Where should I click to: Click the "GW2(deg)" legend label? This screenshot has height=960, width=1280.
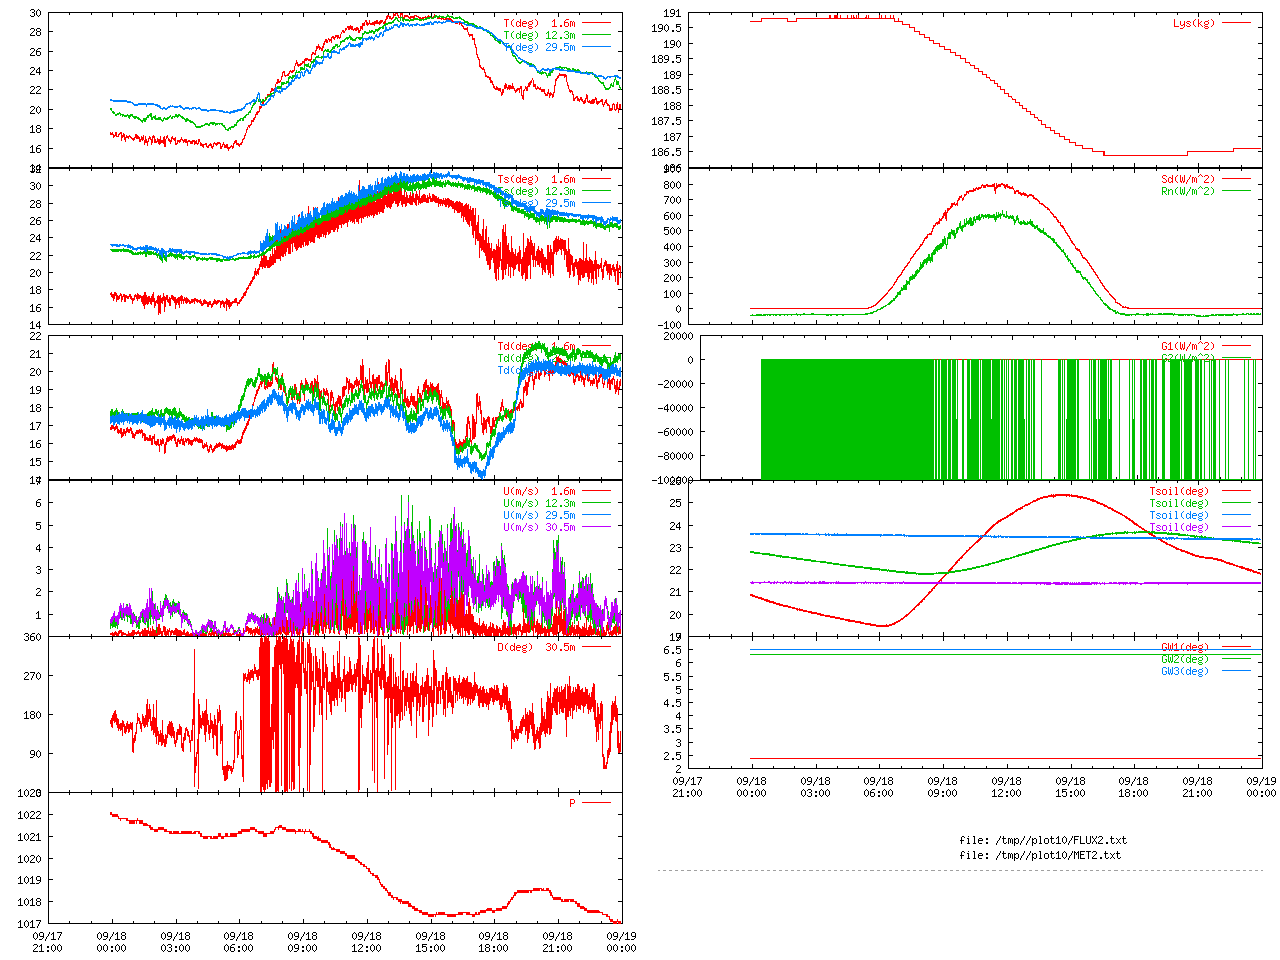click(1185, 659)
